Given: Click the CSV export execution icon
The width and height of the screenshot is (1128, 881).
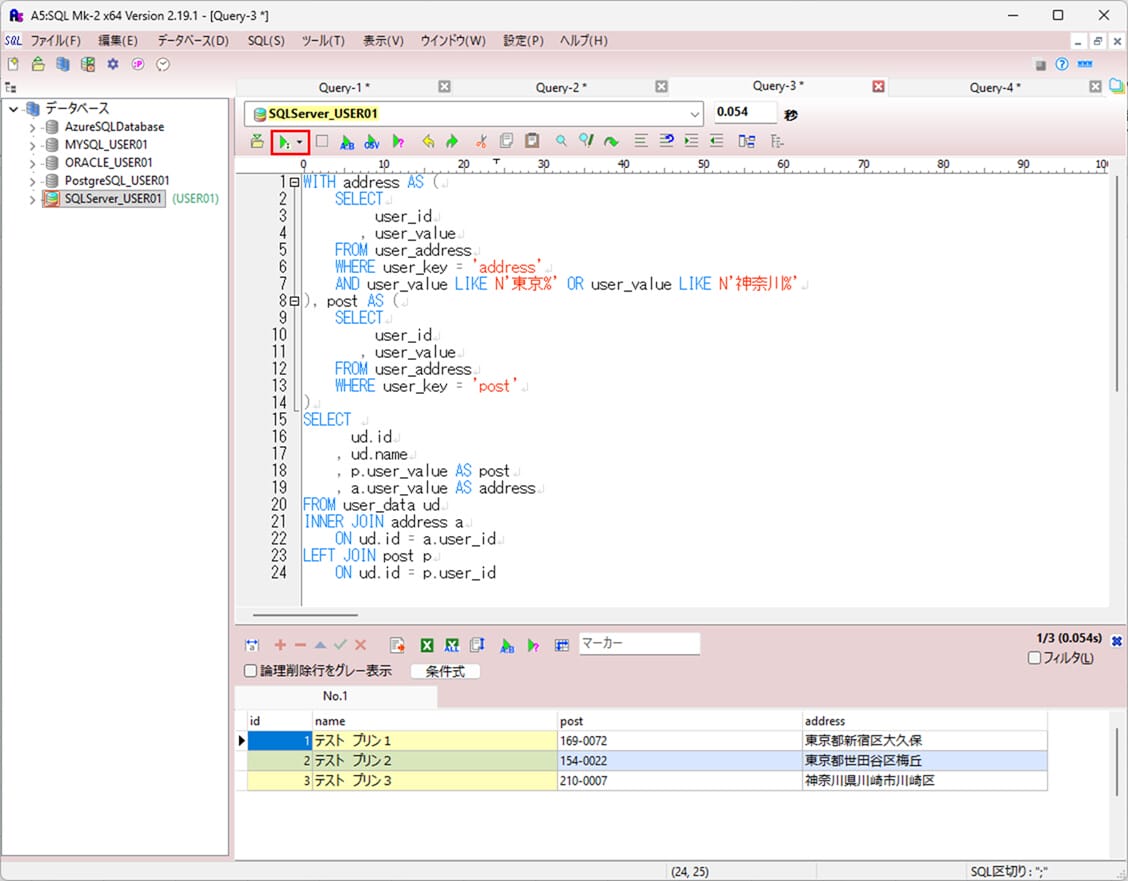Looking at the screenshot, I should point(372,142).
